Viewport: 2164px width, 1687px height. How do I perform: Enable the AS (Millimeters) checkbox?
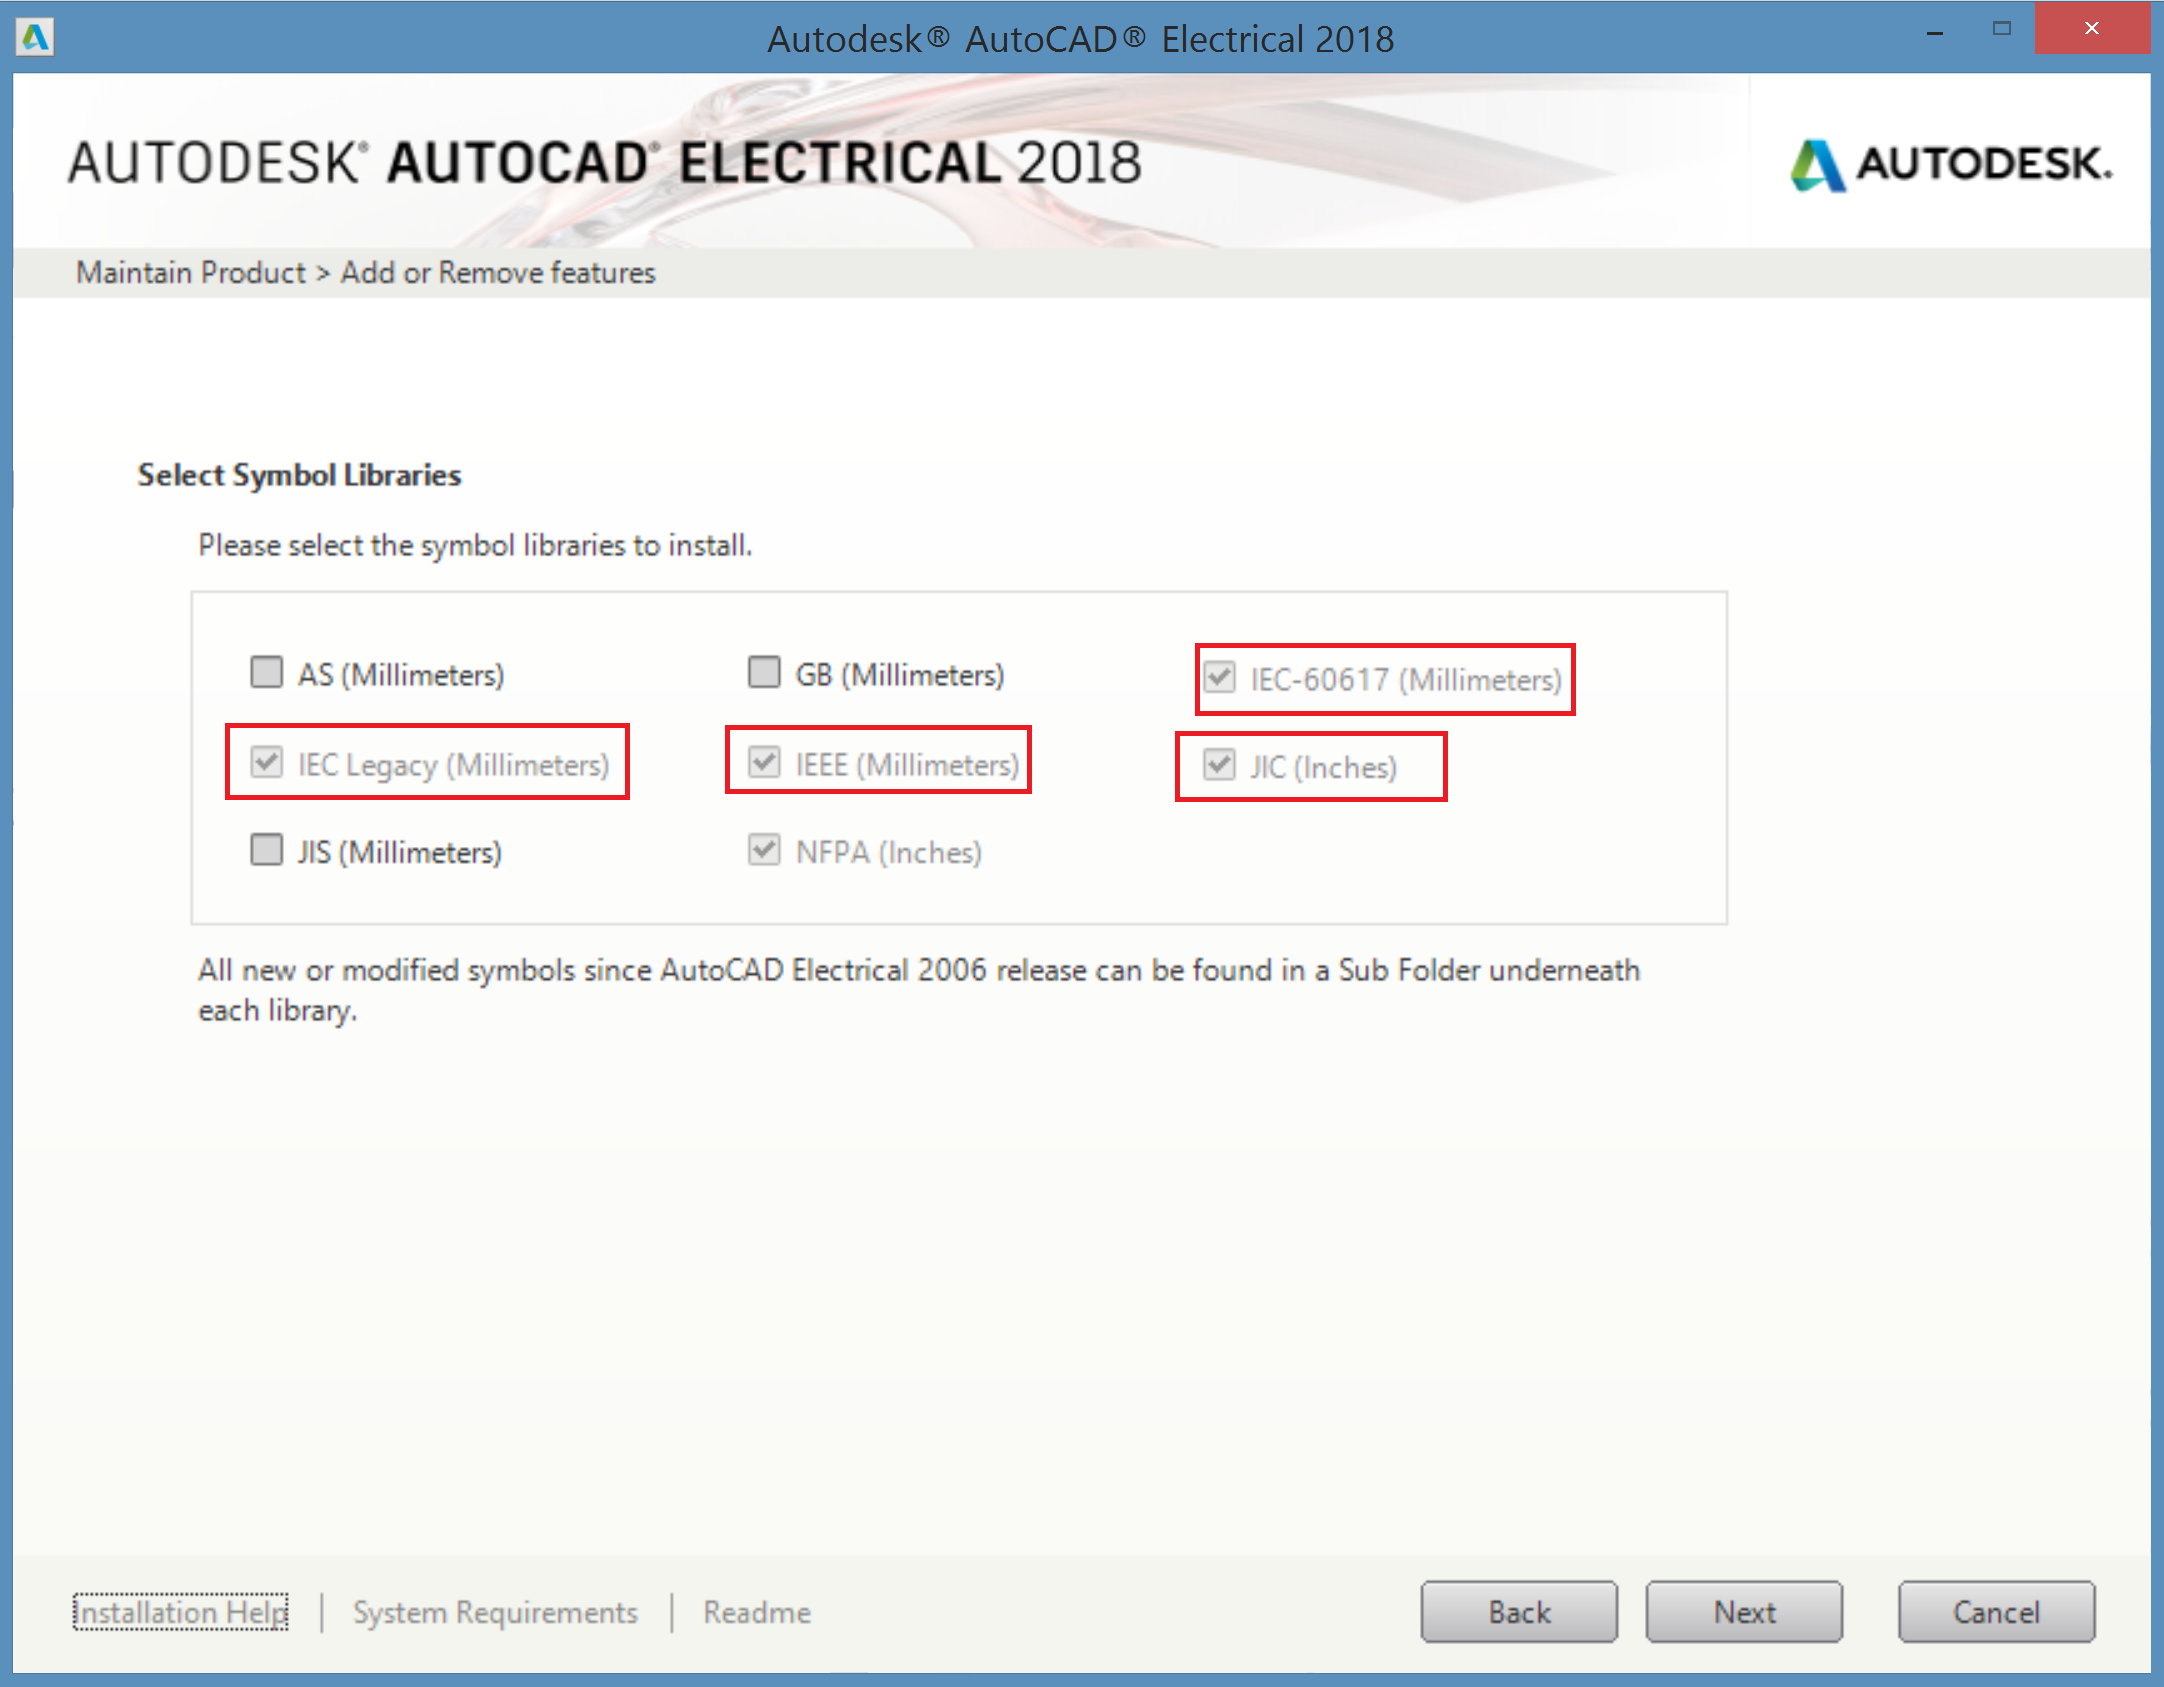267,673
